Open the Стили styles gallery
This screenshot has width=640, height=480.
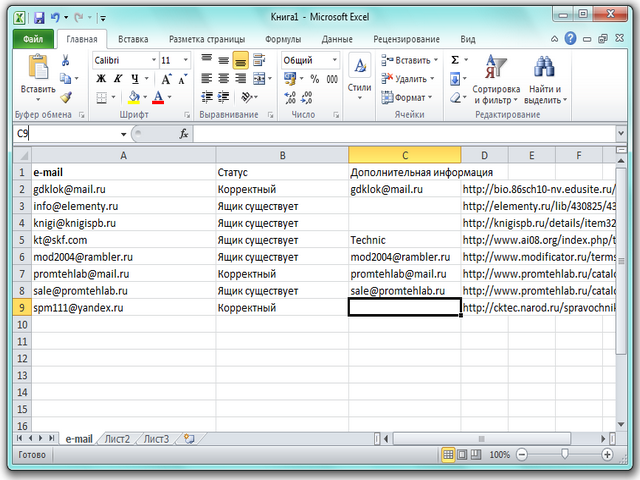point(360,76)
